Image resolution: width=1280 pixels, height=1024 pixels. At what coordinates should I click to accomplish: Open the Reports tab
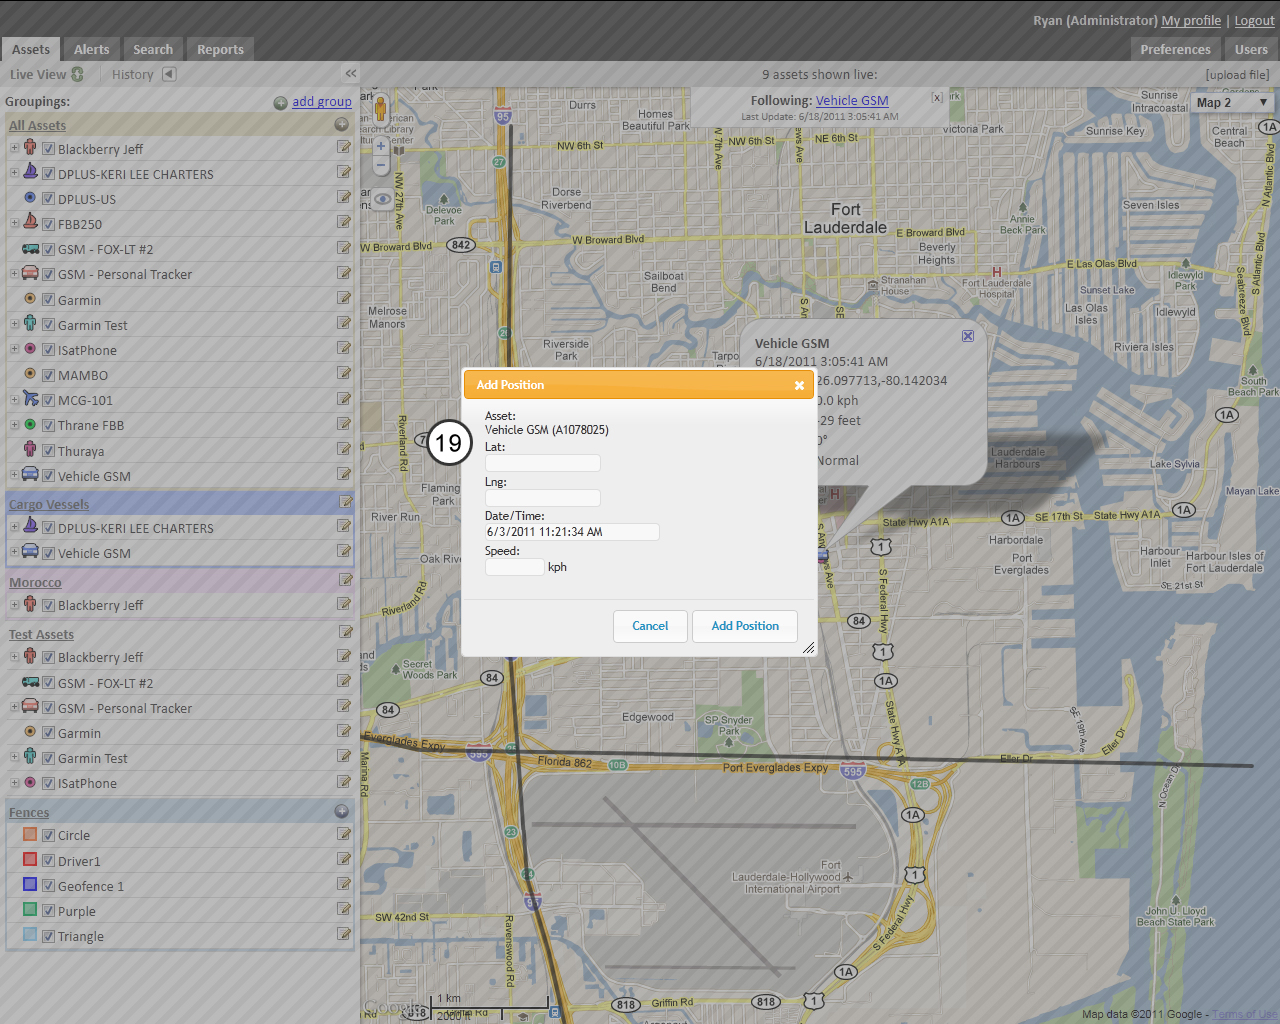(x=220, y=48)
